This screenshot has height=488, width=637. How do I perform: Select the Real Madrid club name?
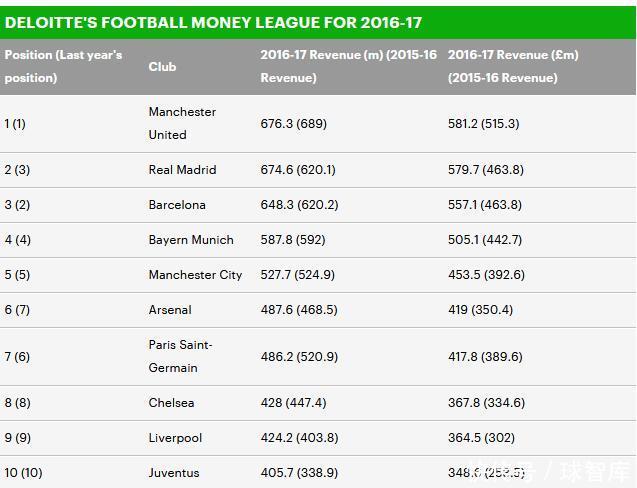(x=182, y=170)
